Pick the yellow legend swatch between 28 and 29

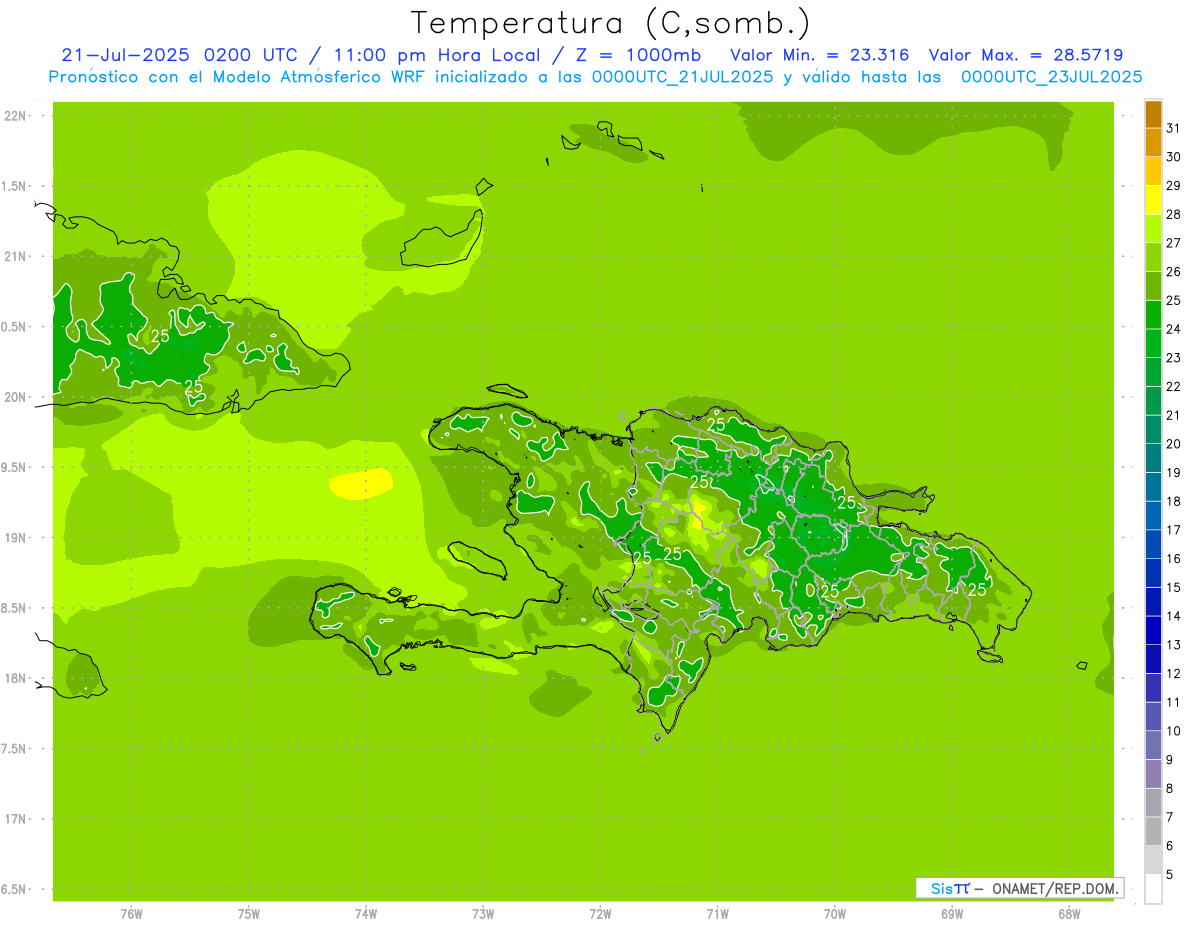tap(1153, 200)
